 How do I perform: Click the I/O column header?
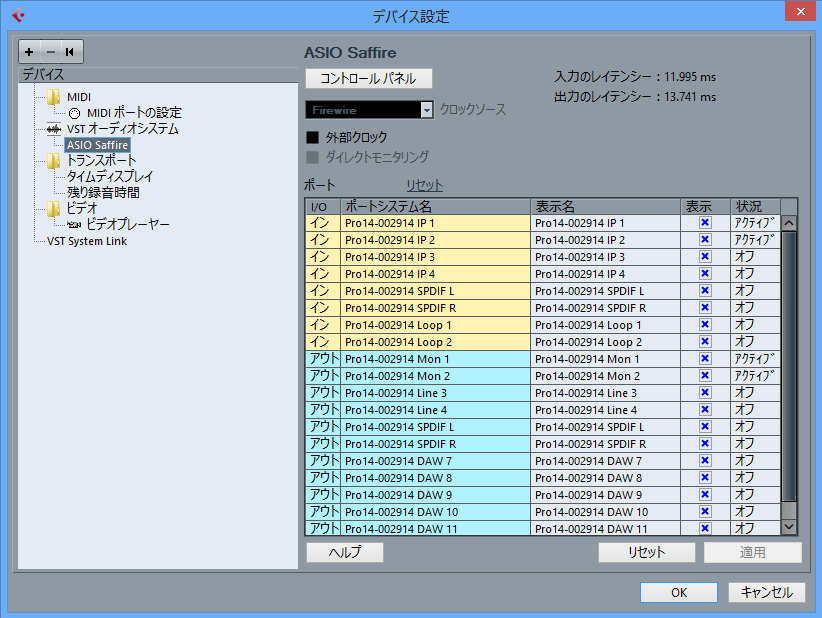(323, 207)
